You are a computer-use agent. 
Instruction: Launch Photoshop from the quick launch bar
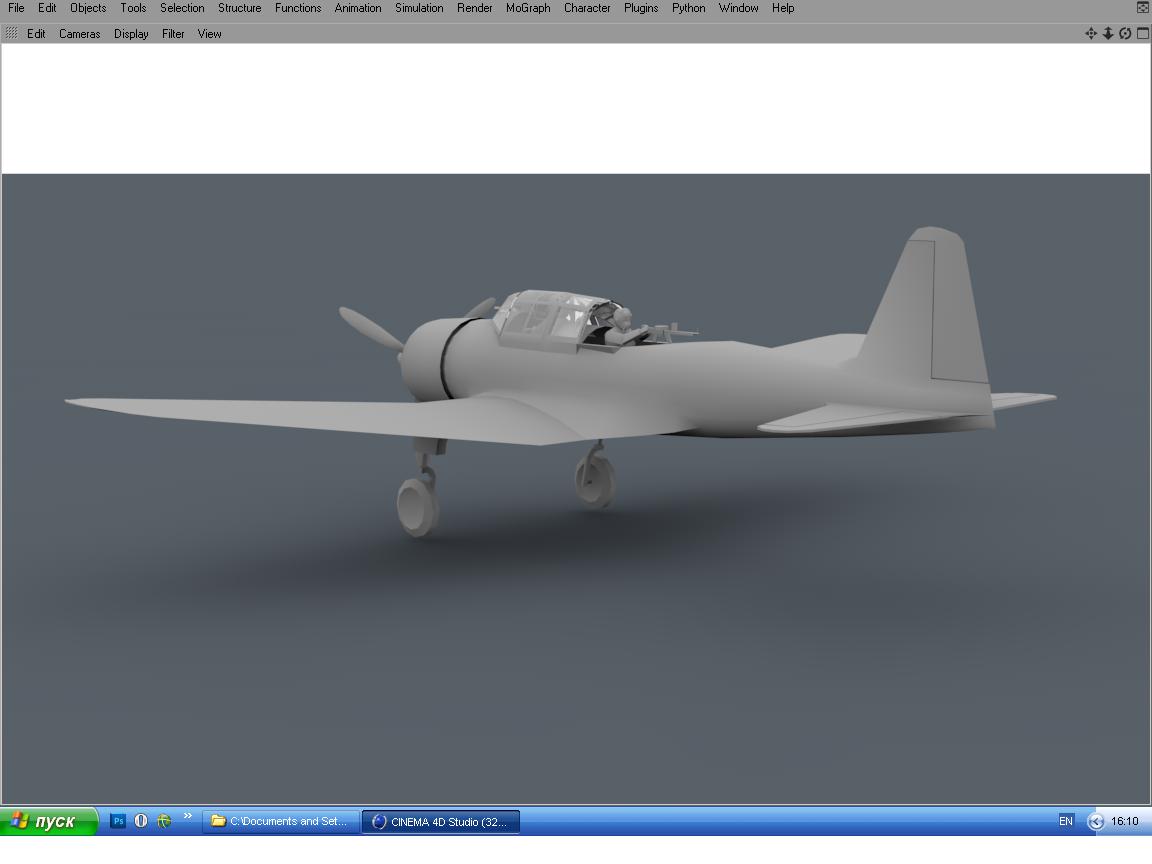(x=118, y=821)
